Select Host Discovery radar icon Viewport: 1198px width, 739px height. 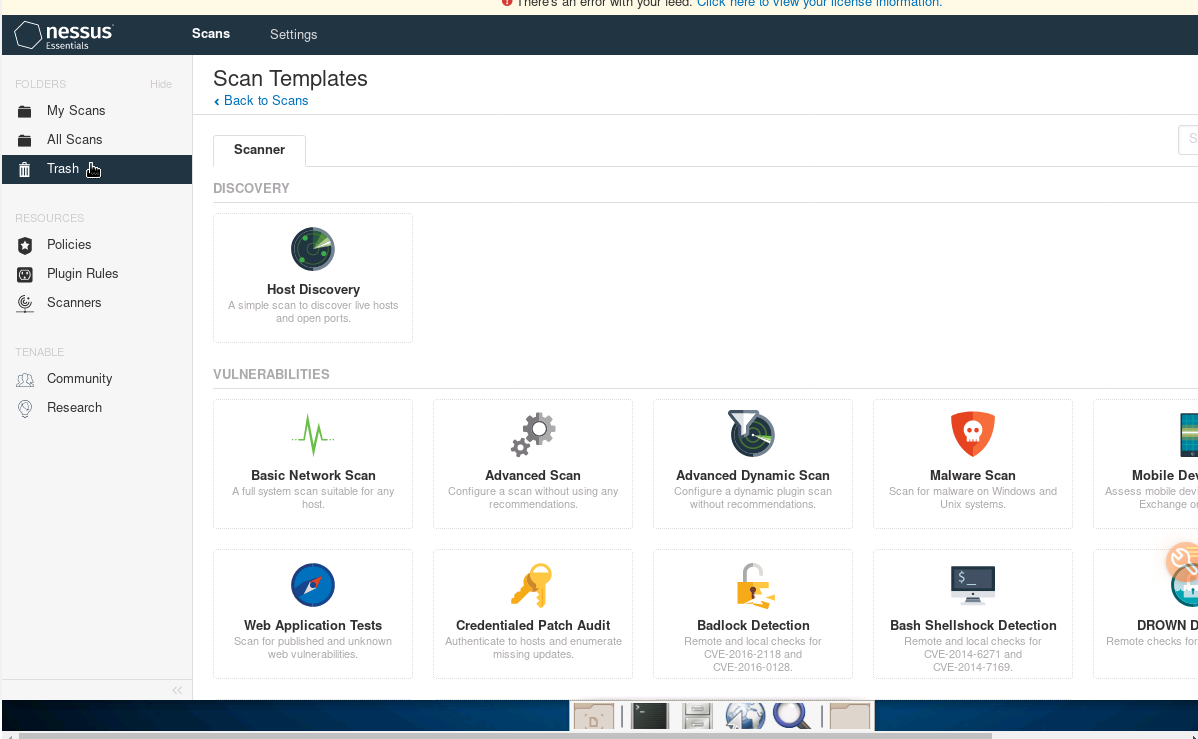tap(312, 249)
